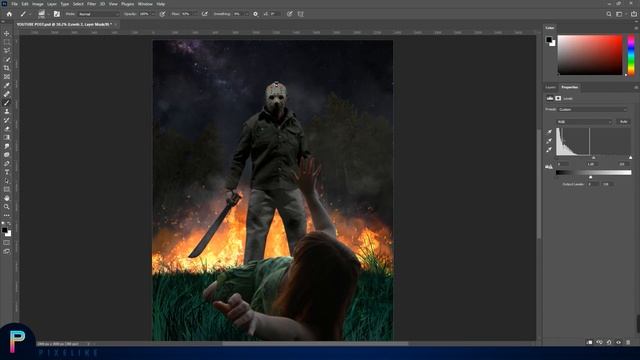Select the Eraser tool
Viewport: 640px width, 360px height.
click(x=7, y=129)
